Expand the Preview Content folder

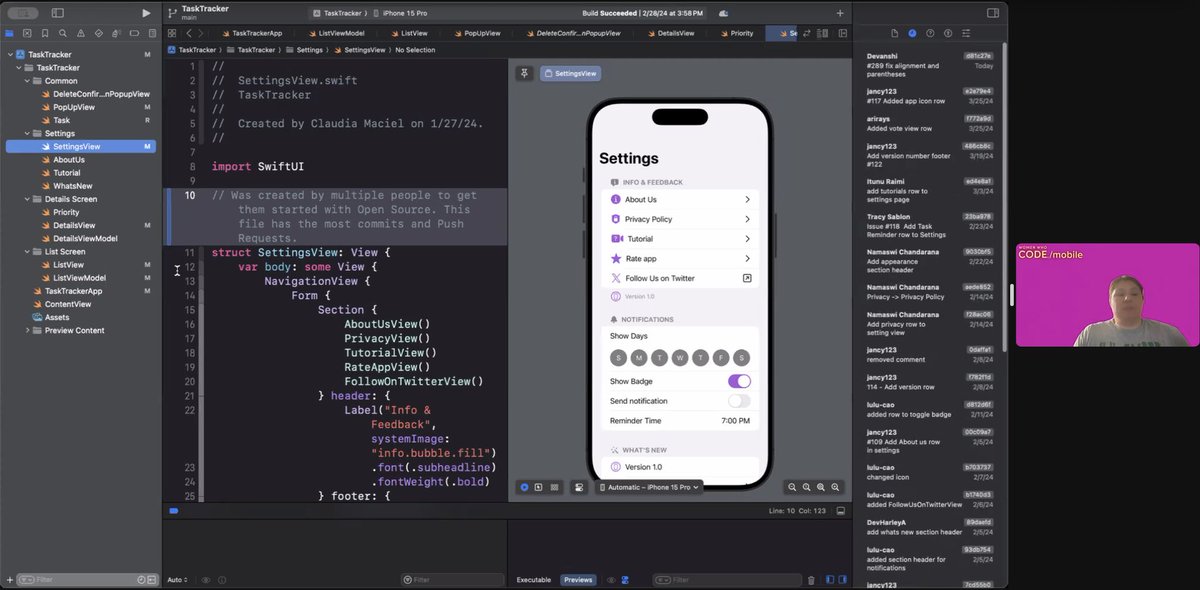pos(25,330)
